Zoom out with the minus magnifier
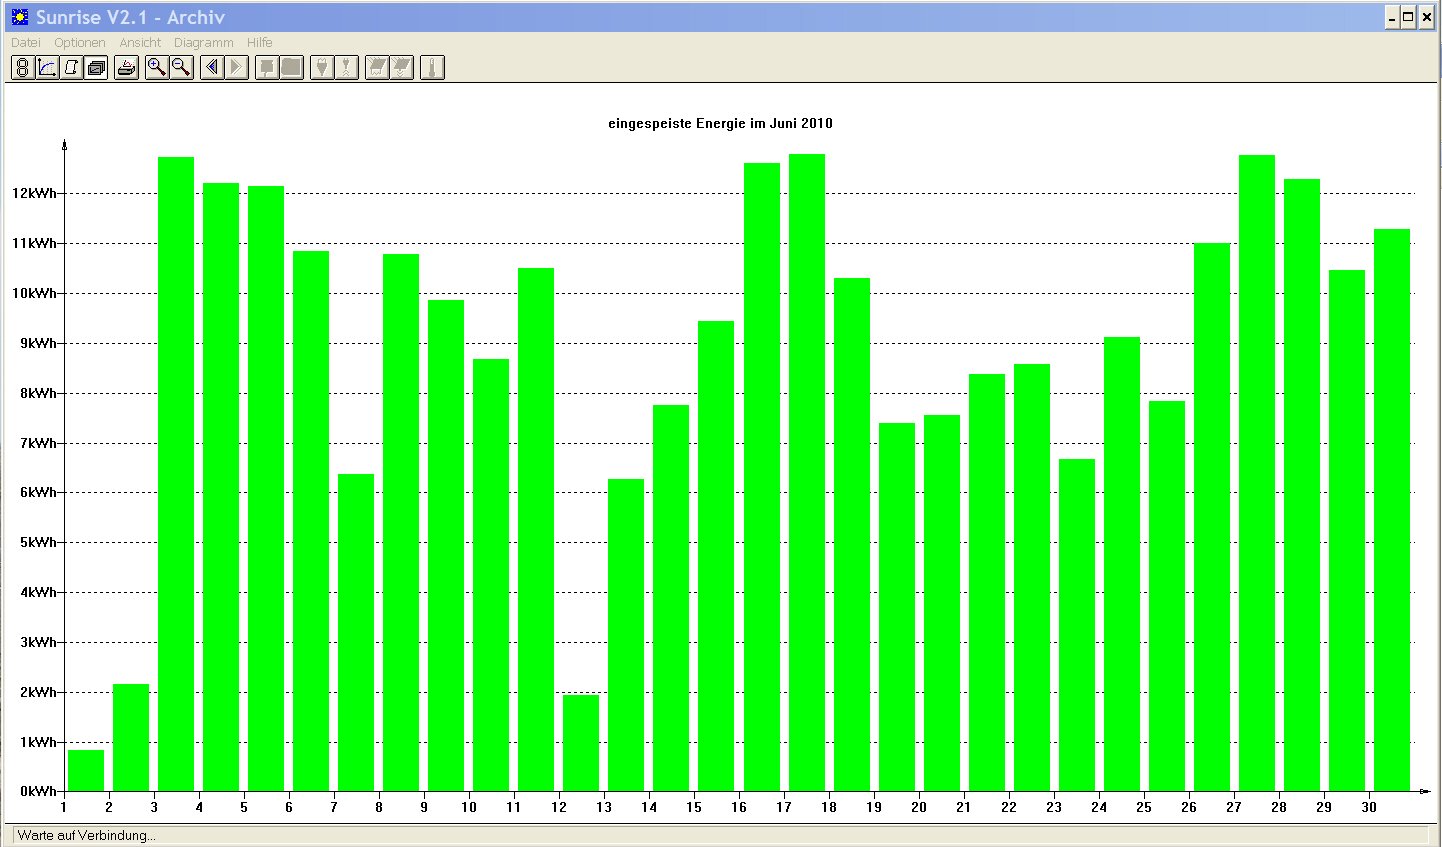 click(x=181, y=67)
